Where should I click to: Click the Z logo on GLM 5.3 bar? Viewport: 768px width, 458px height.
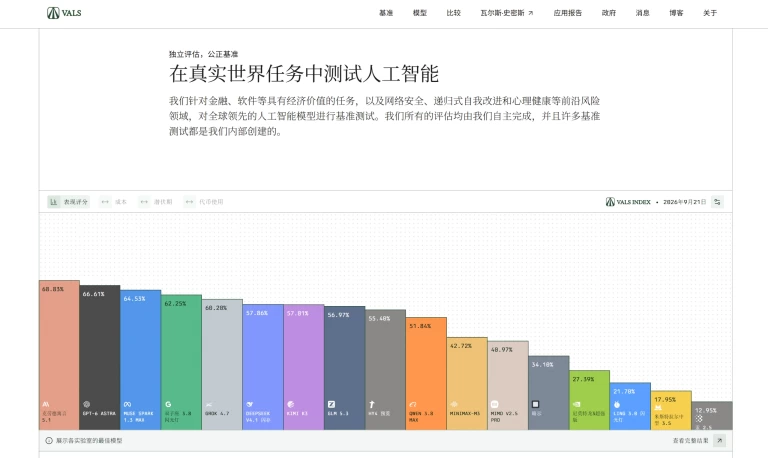pos(332,405)
